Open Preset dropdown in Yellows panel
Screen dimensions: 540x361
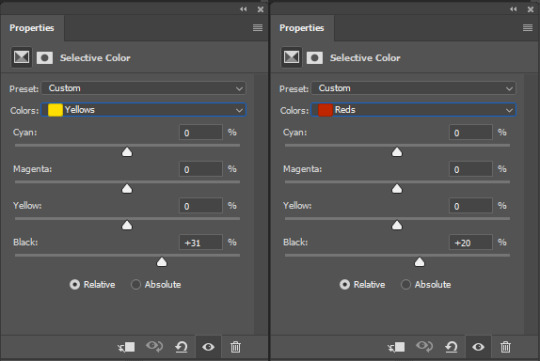(144, 88)
